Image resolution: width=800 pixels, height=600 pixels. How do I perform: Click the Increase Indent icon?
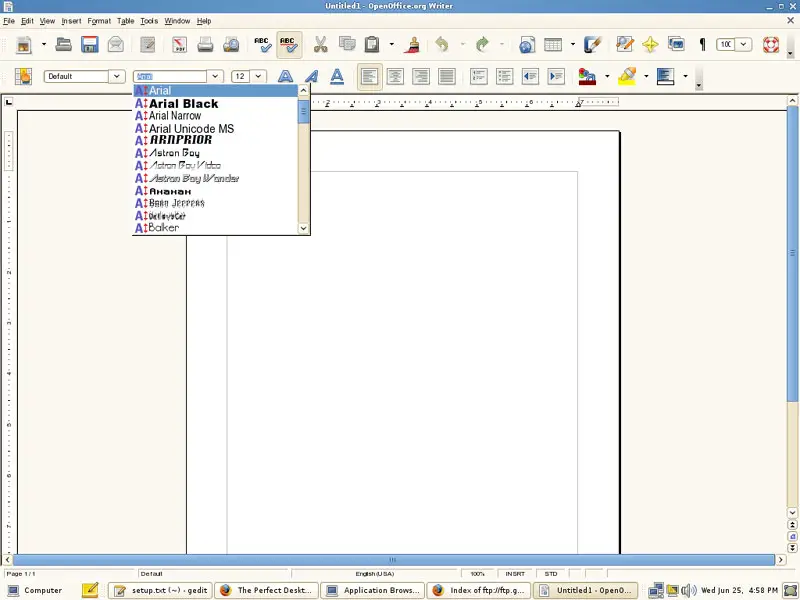(556, 77)
